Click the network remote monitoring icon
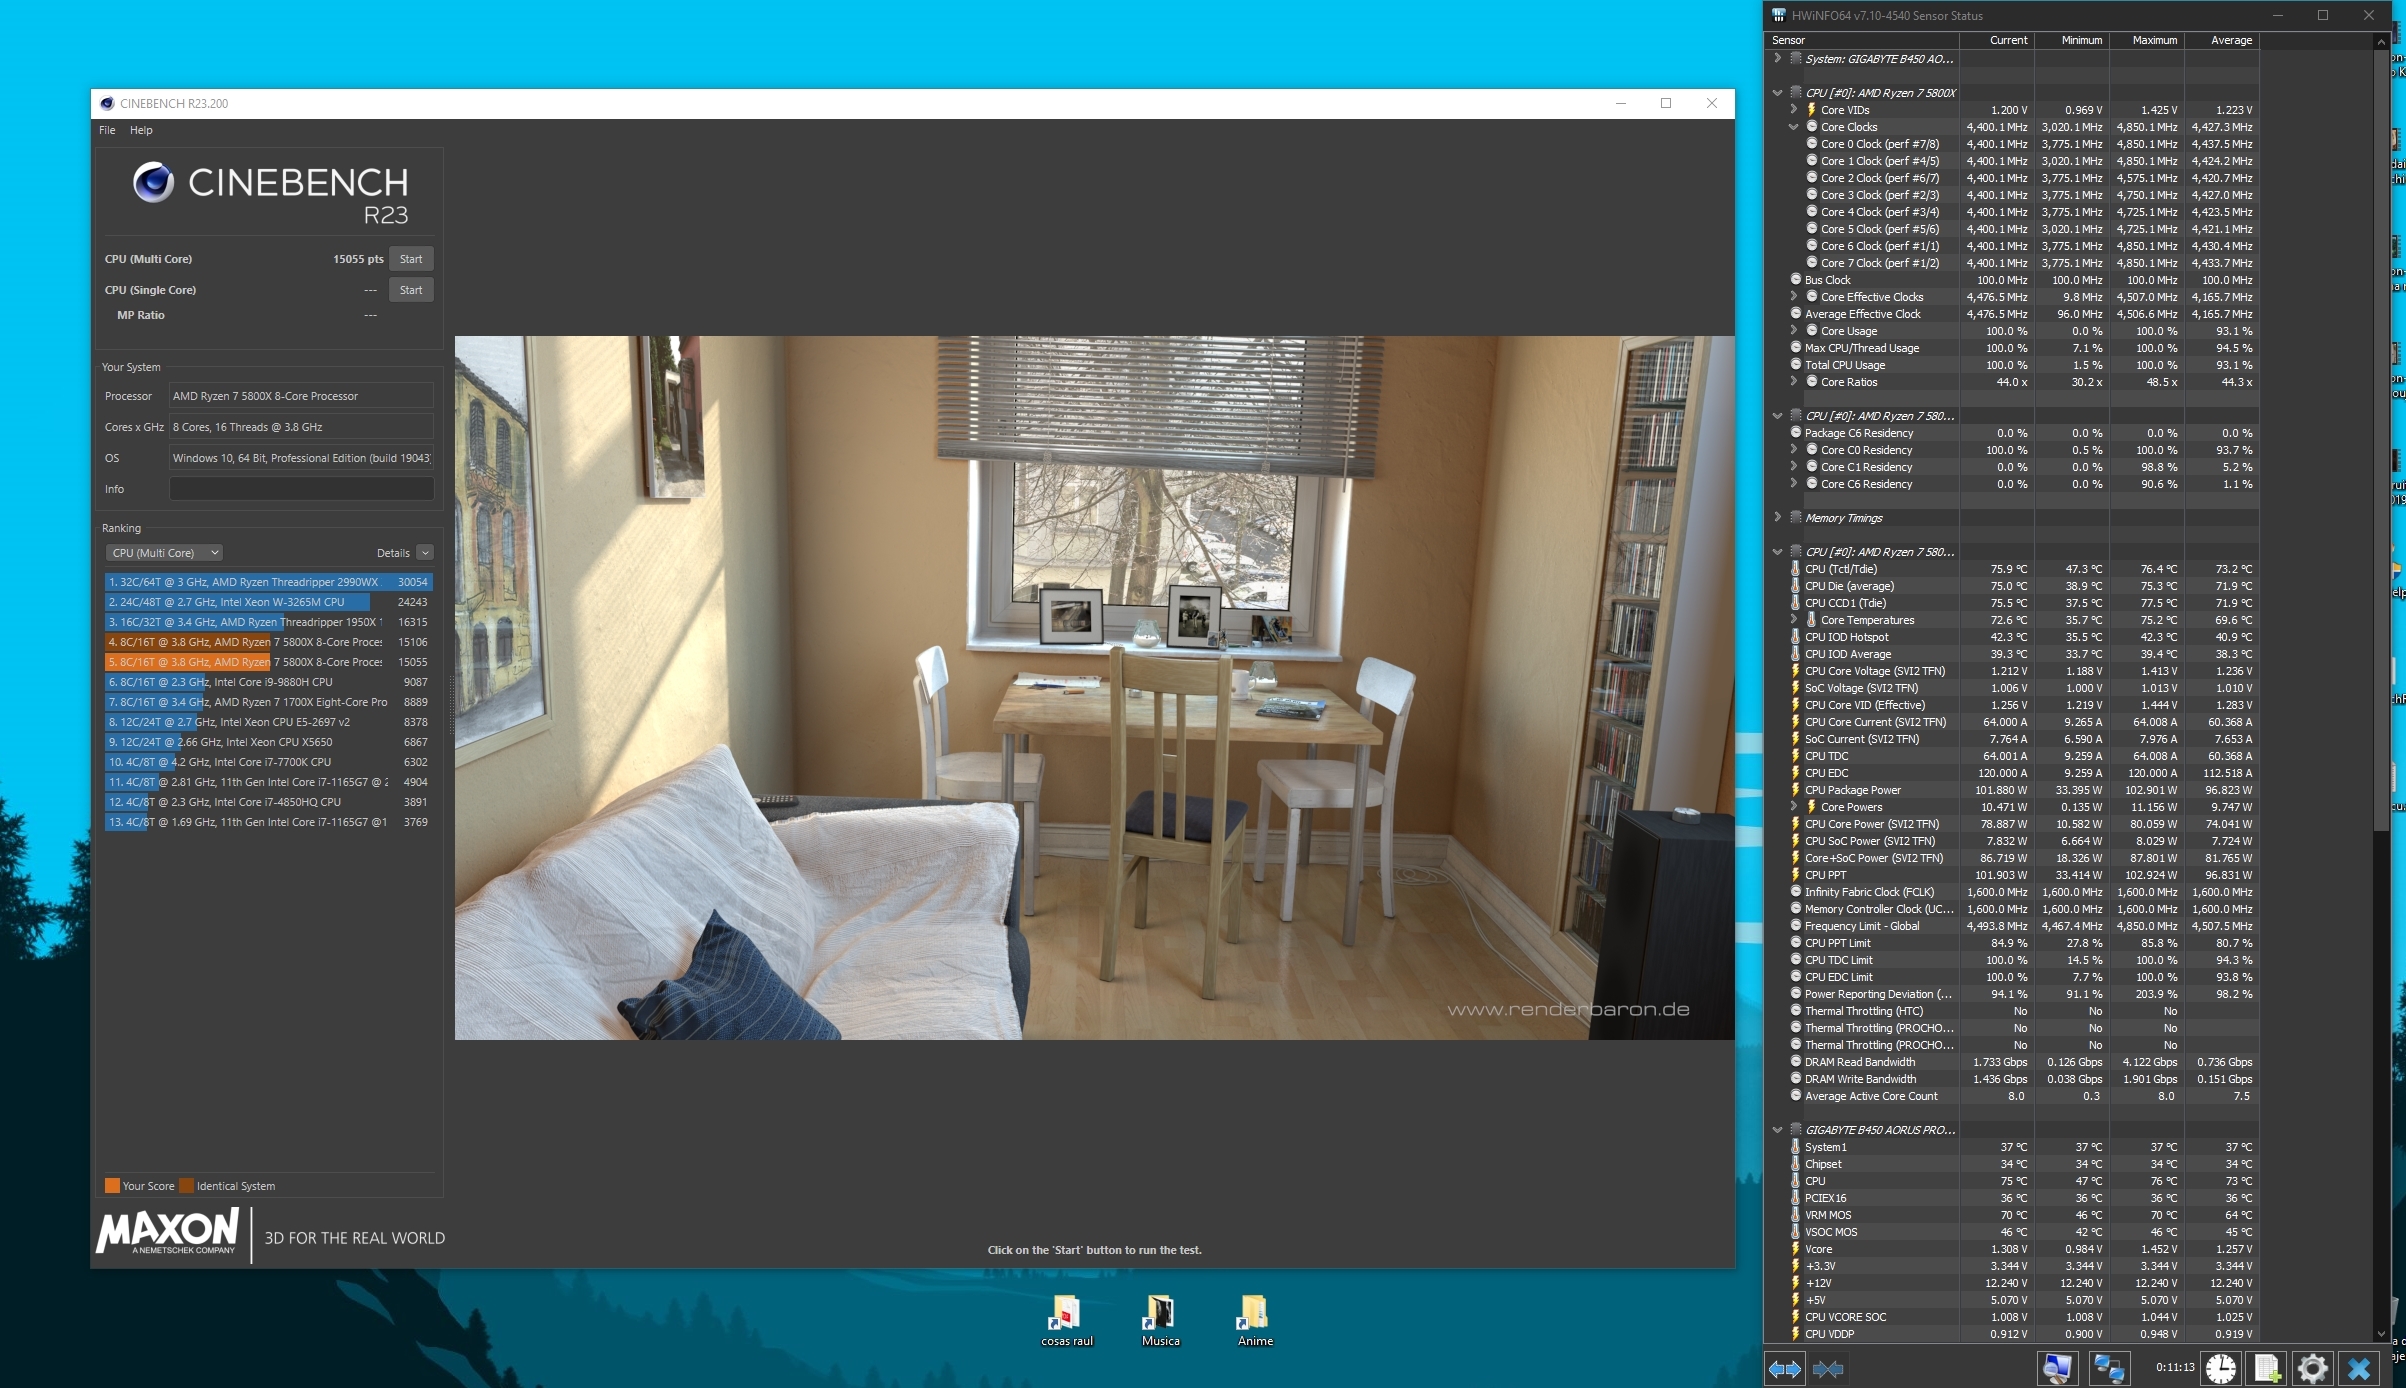 coord(2109,1368)
